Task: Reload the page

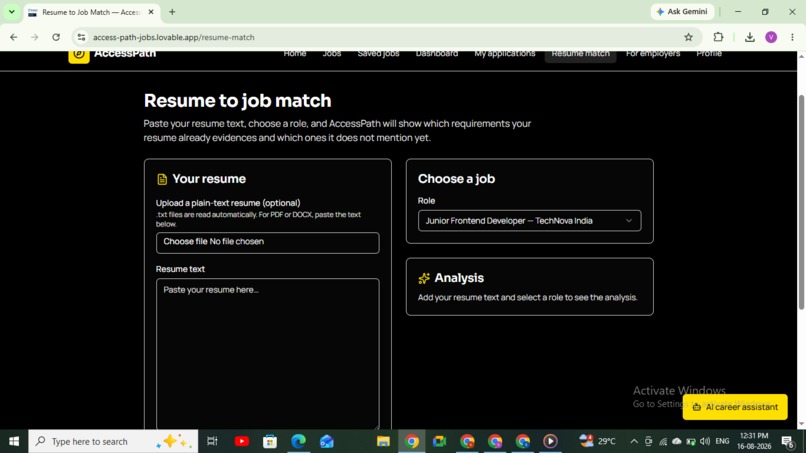Action: coord(56,37)
